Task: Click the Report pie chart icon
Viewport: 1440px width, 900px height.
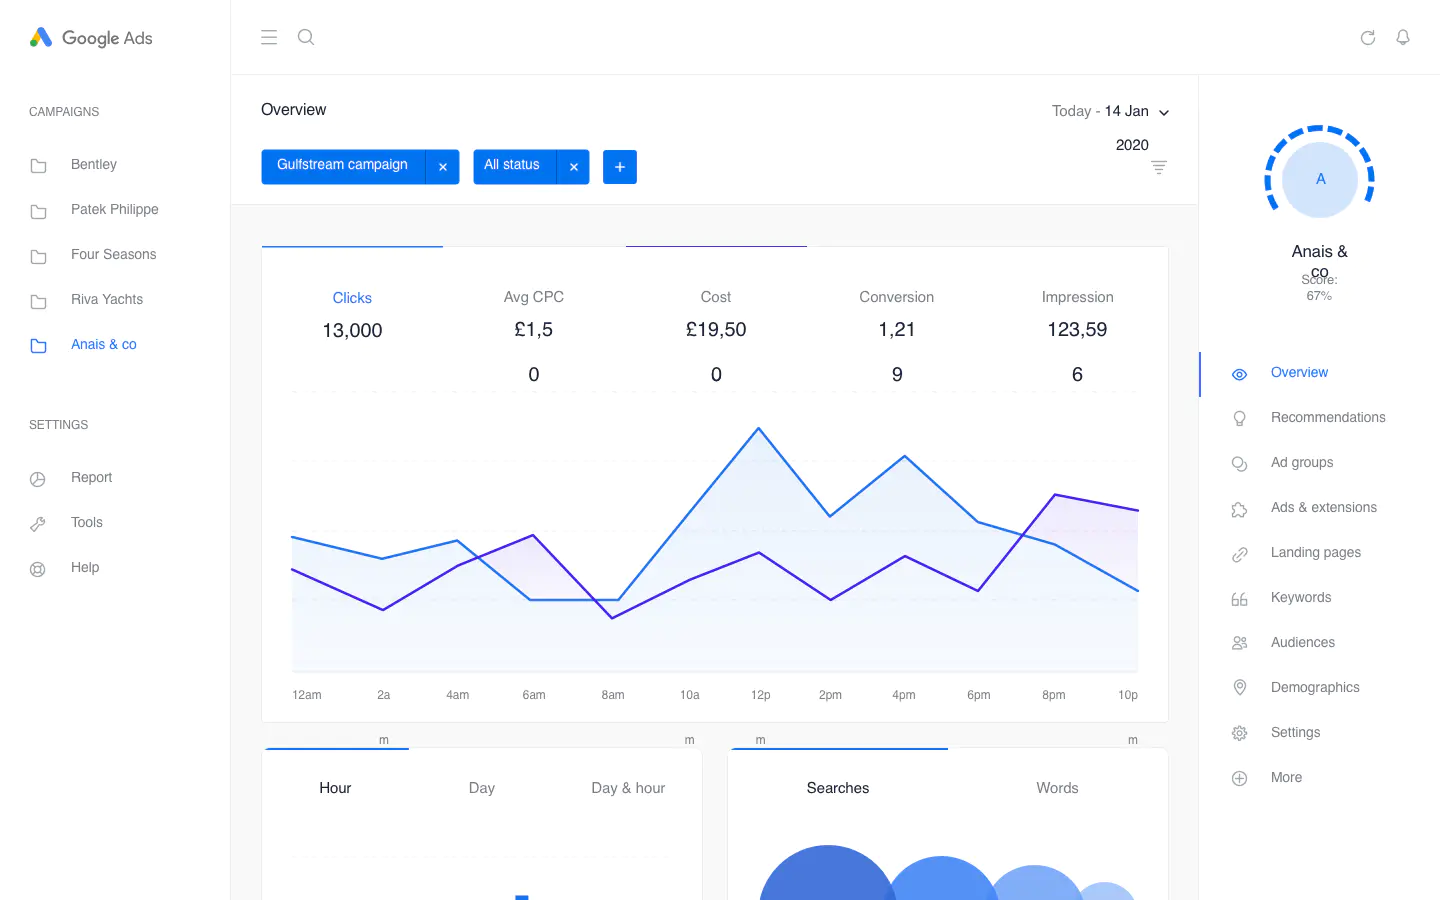Action: [x=38, y=479]
